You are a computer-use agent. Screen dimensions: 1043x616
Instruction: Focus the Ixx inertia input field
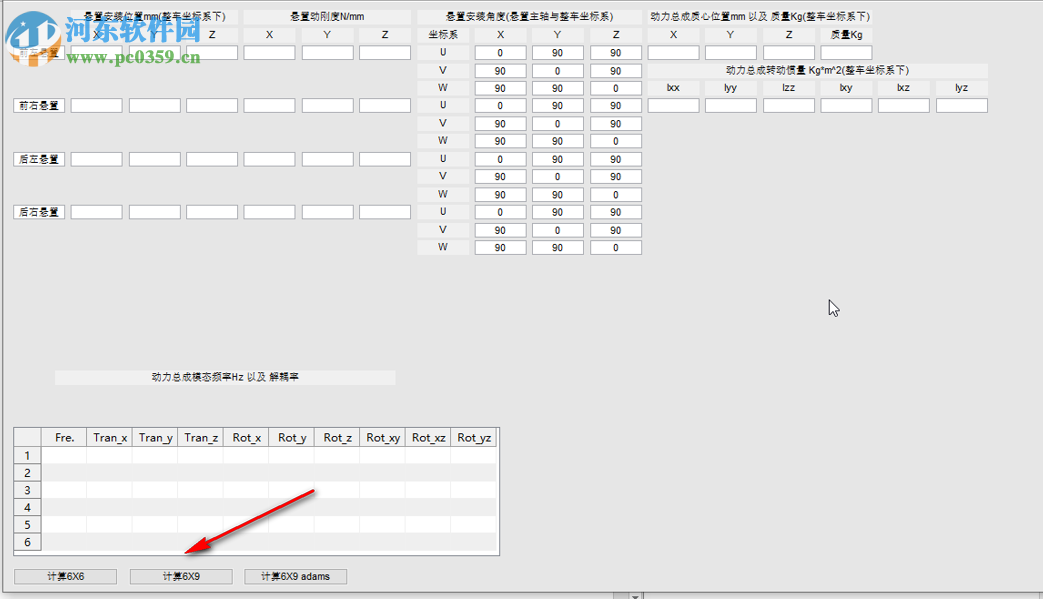673,105
